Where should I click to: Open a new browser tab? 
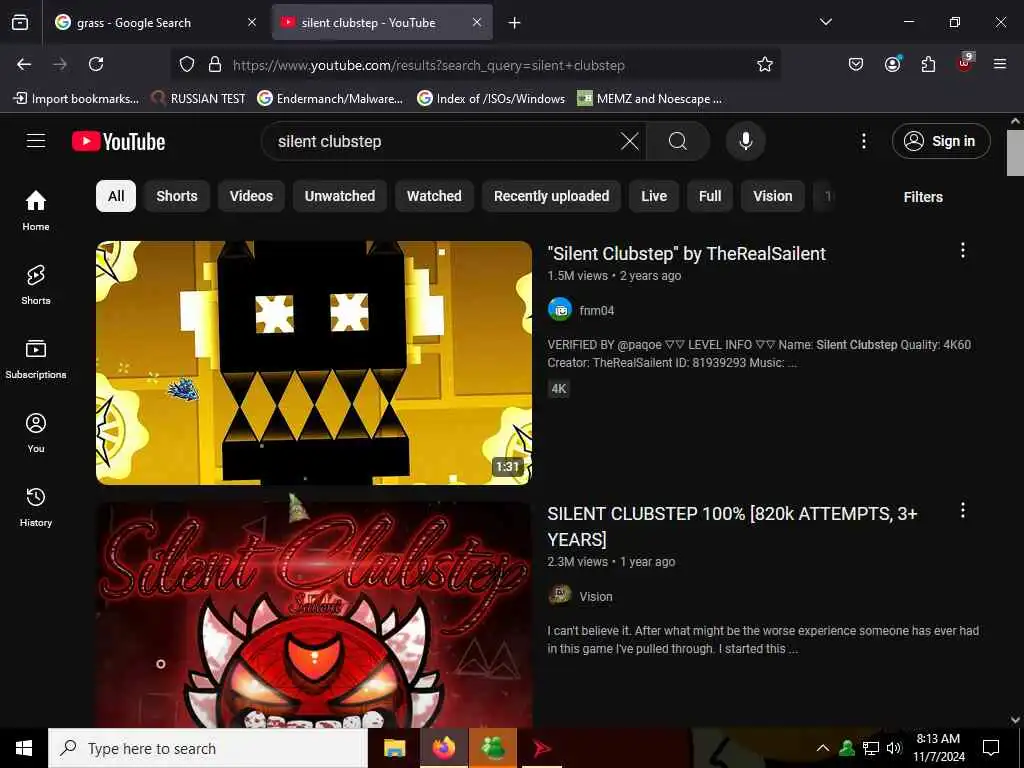click(515, 23)
